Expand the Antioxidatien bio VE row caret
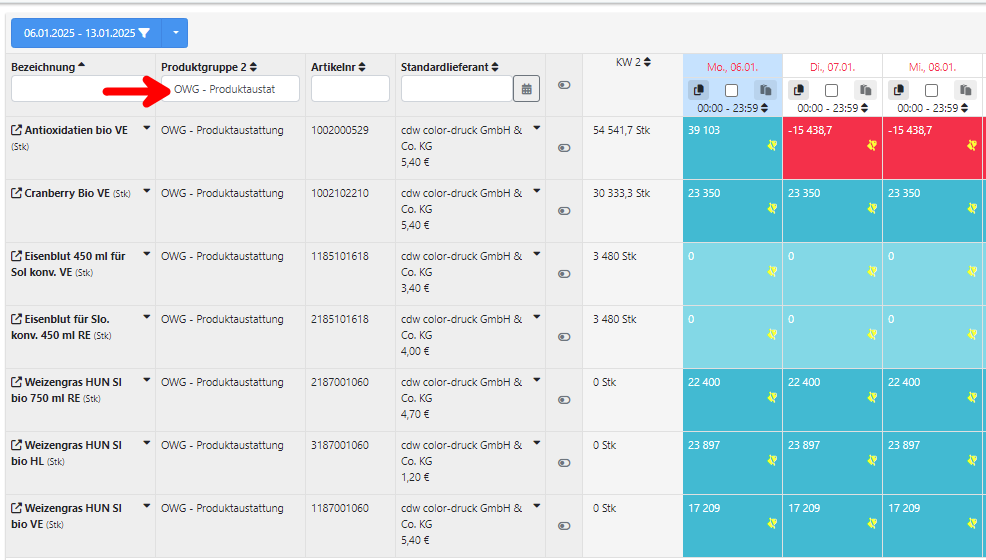Image resolution: width=986 pixels, height=560 pixels. pyautogui.click(x=147, y=128)
